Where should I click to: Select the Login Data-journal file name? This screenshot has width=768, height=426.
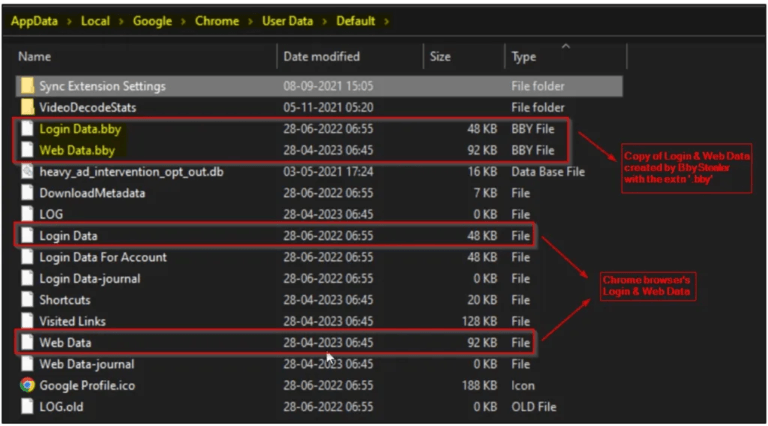tap(90, 279)
